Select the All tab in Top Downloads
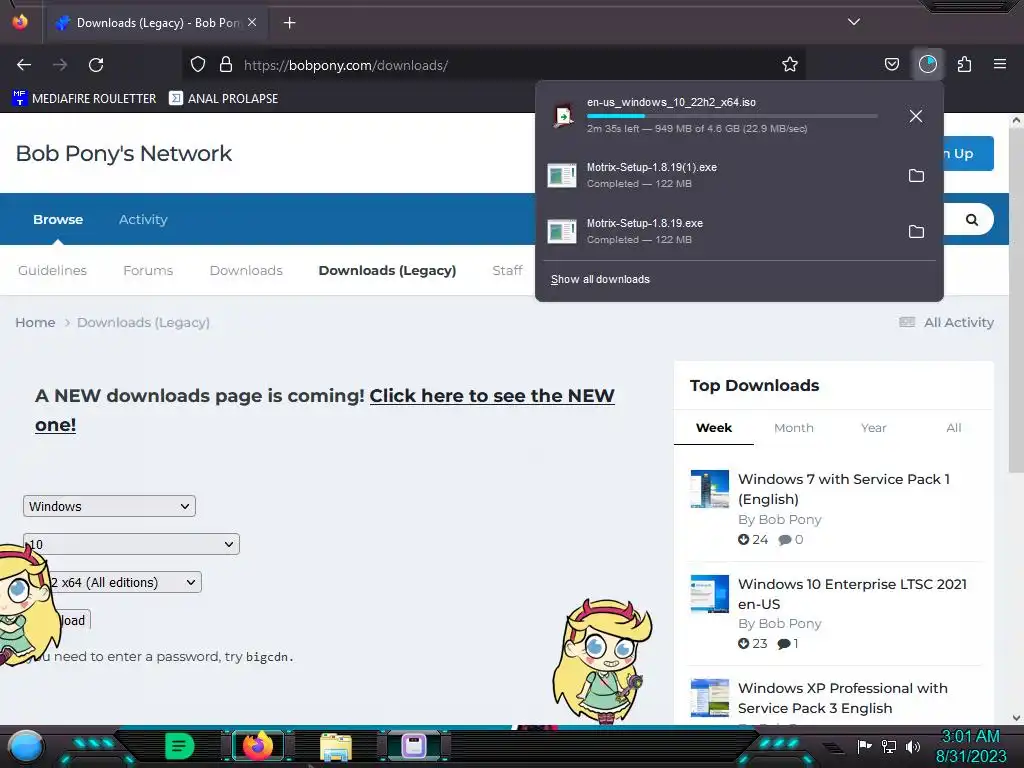Image resolution: width=1024 pixels, height=768 pixels. pyautogui.click(x=953, y=428)
